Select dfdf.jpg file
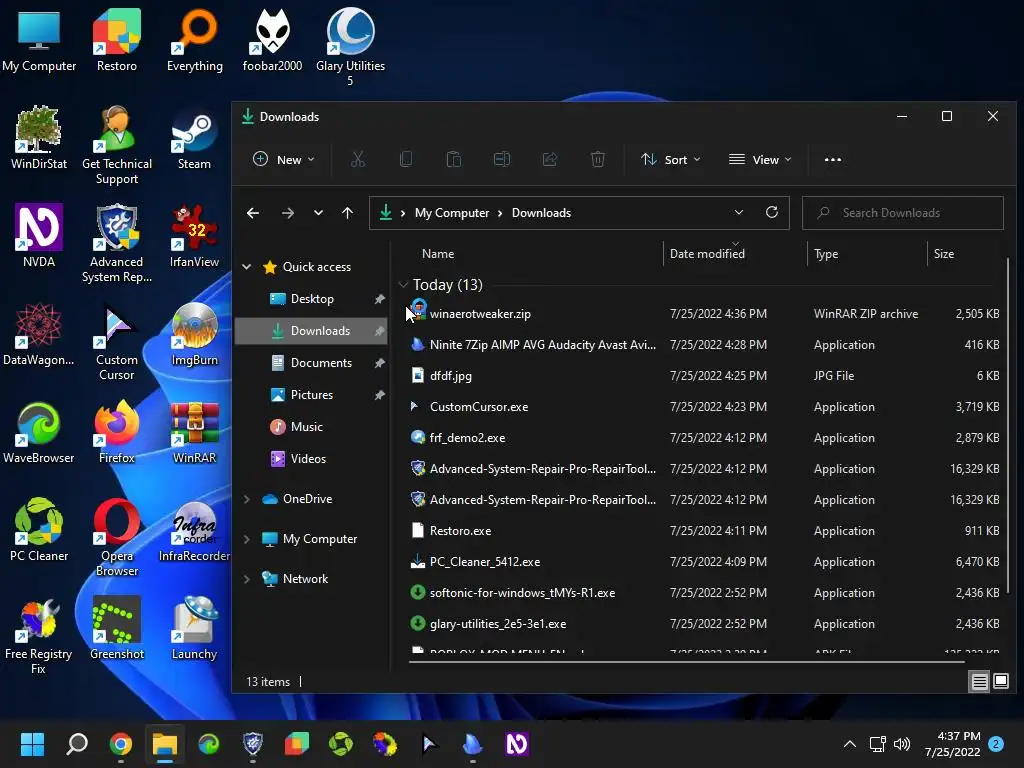 [451, 376]
